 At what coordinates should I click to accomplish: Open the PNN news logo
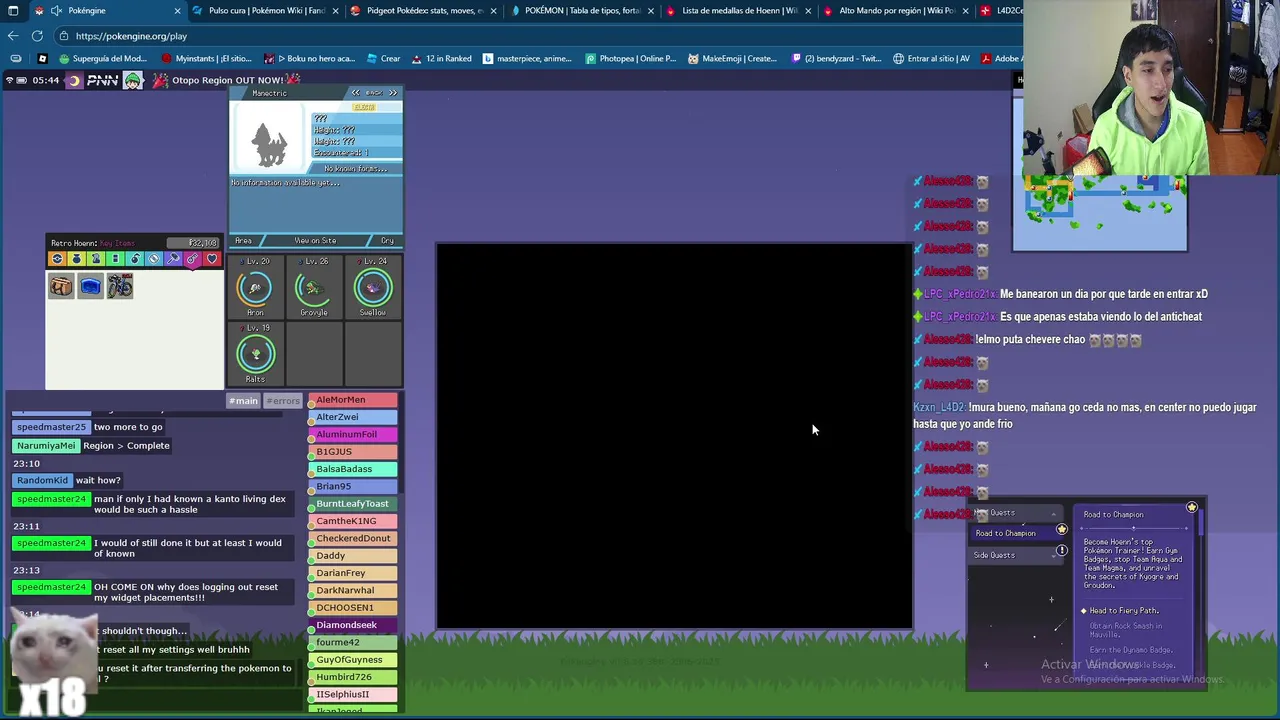click(103, 80)
